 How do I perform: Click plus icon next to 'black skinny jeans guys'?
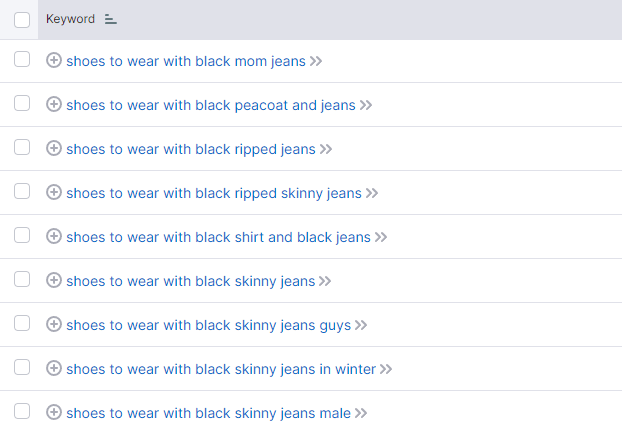click(x=54, y=325)
